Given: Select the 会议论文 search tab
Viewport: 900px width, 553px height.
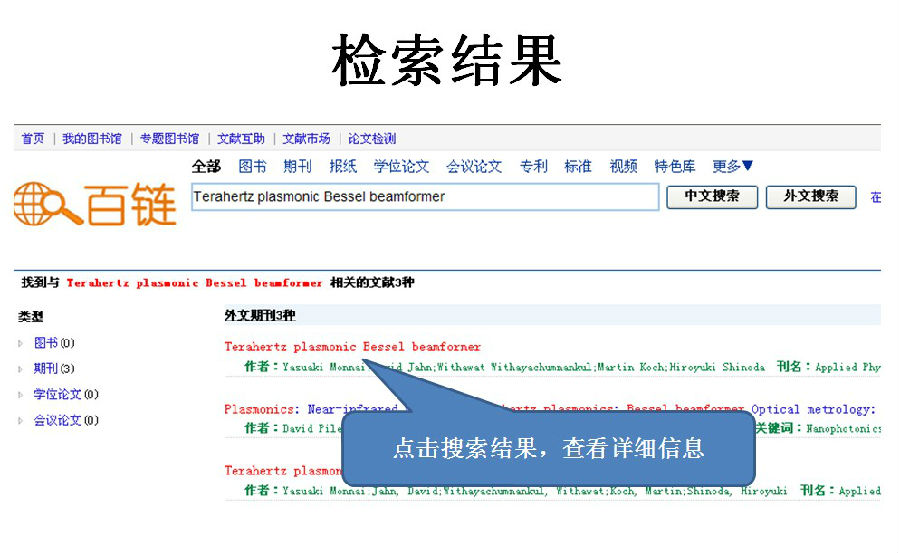Looking at the screenshot, I should coord(474,167).
